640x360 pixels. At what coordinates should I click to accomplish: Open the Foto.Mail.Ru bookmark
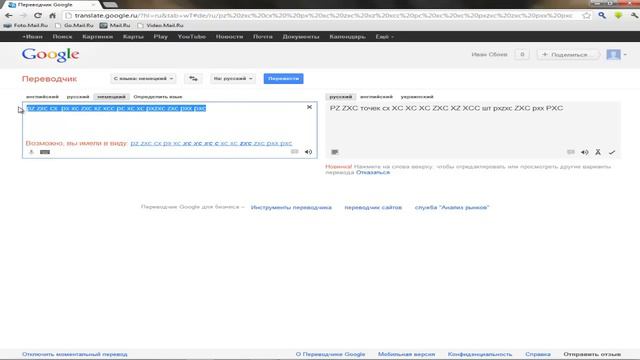[x=26, y=25]
